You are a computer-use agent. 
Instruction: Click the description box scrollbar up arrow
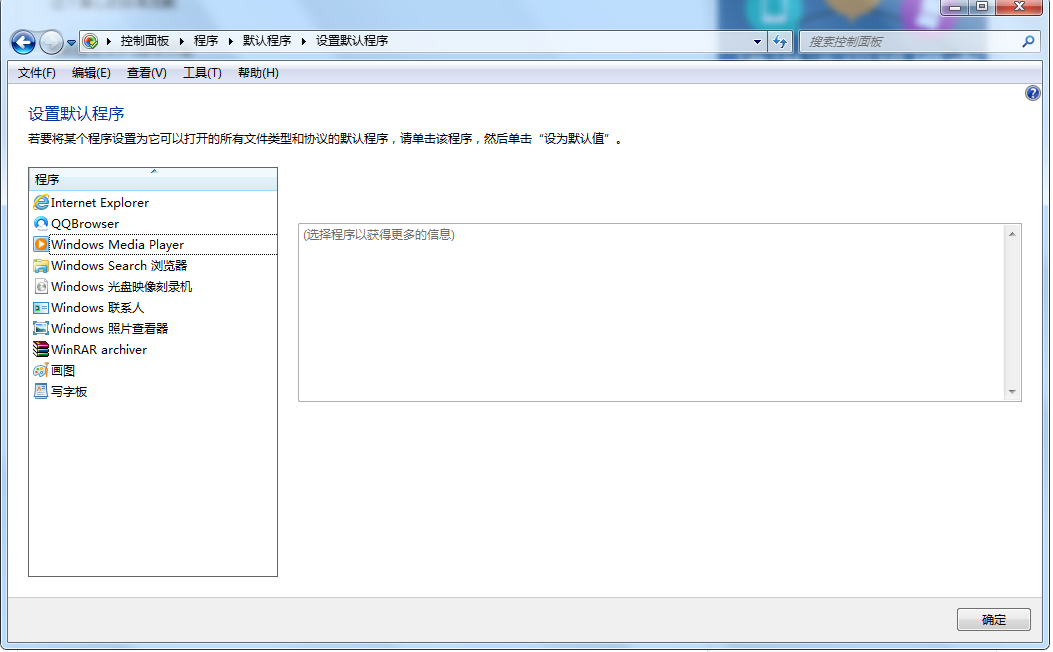click(x=1012, y=234)
